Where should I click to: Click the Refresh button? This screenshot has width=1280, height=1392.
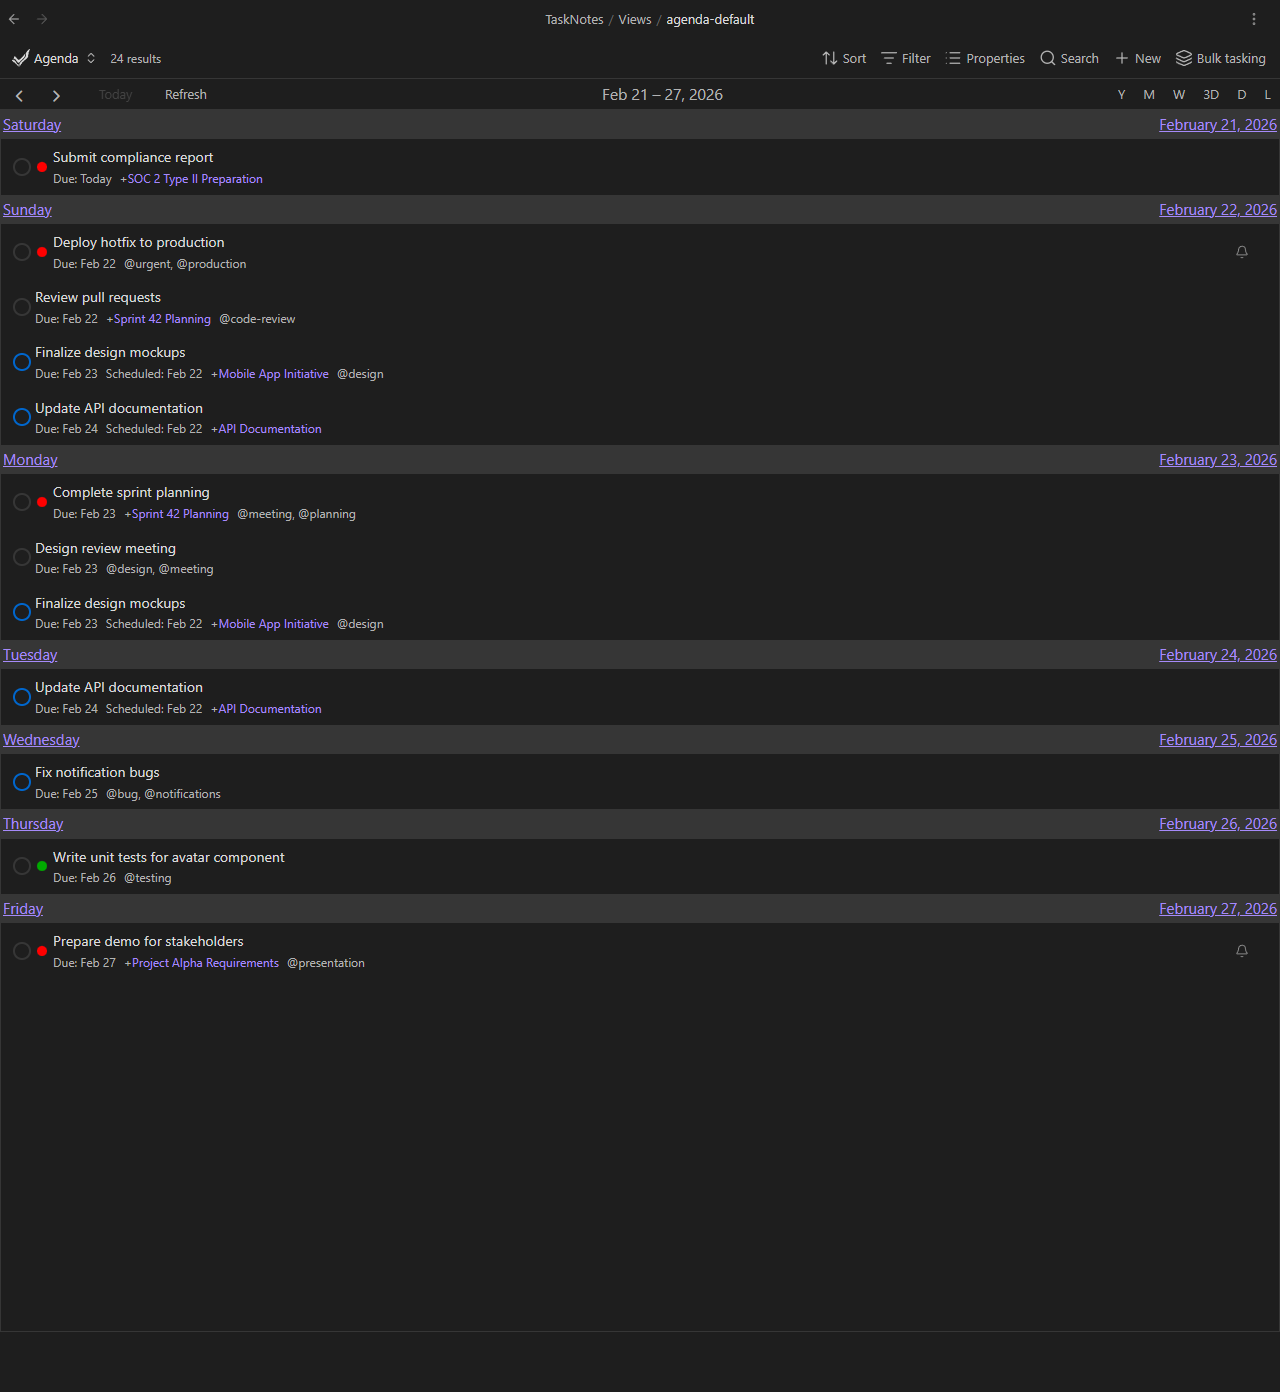186,94
